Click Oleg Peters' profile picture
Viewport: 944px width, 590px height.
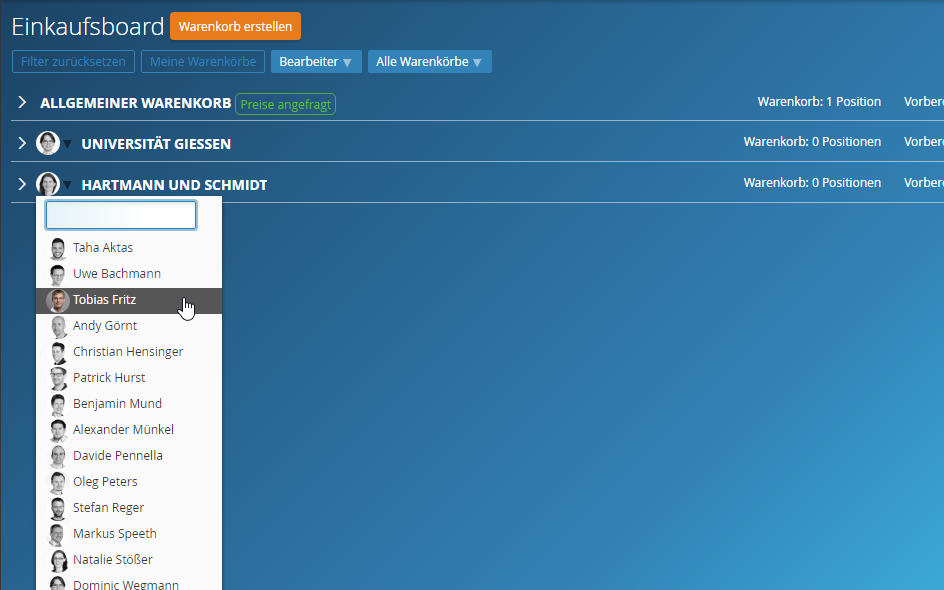pyautogui.click(x=58, y=482)
